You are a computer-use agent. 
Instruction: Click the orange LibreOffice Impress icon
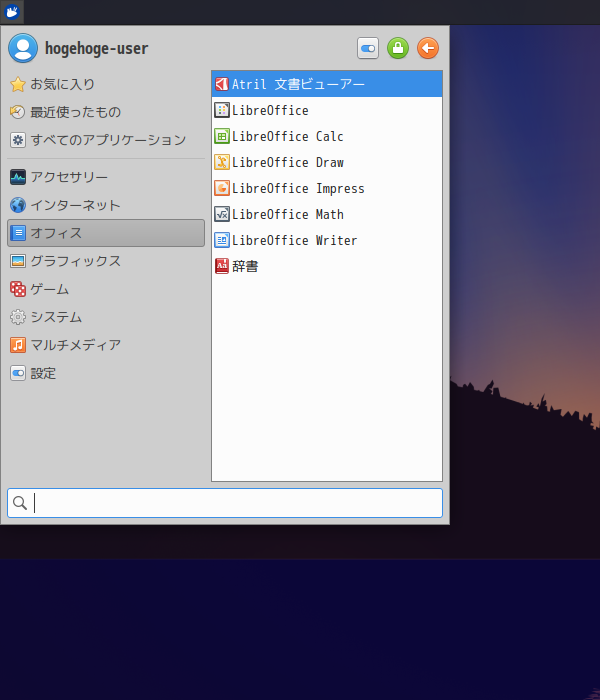point(222,188)
